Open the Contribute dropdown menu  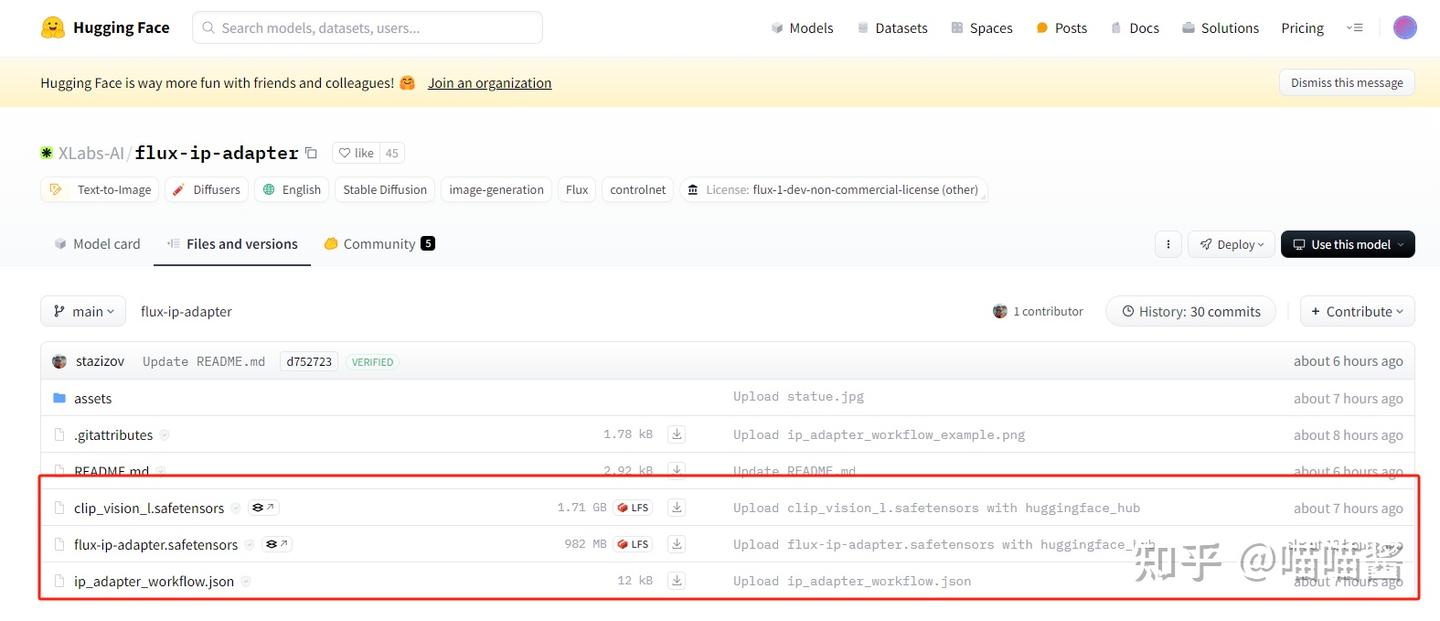pos(1357,311)
